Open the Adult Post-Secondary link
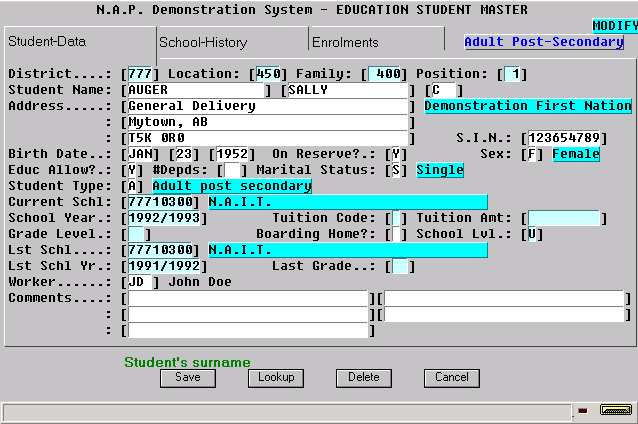 click(x=544, y=42)
